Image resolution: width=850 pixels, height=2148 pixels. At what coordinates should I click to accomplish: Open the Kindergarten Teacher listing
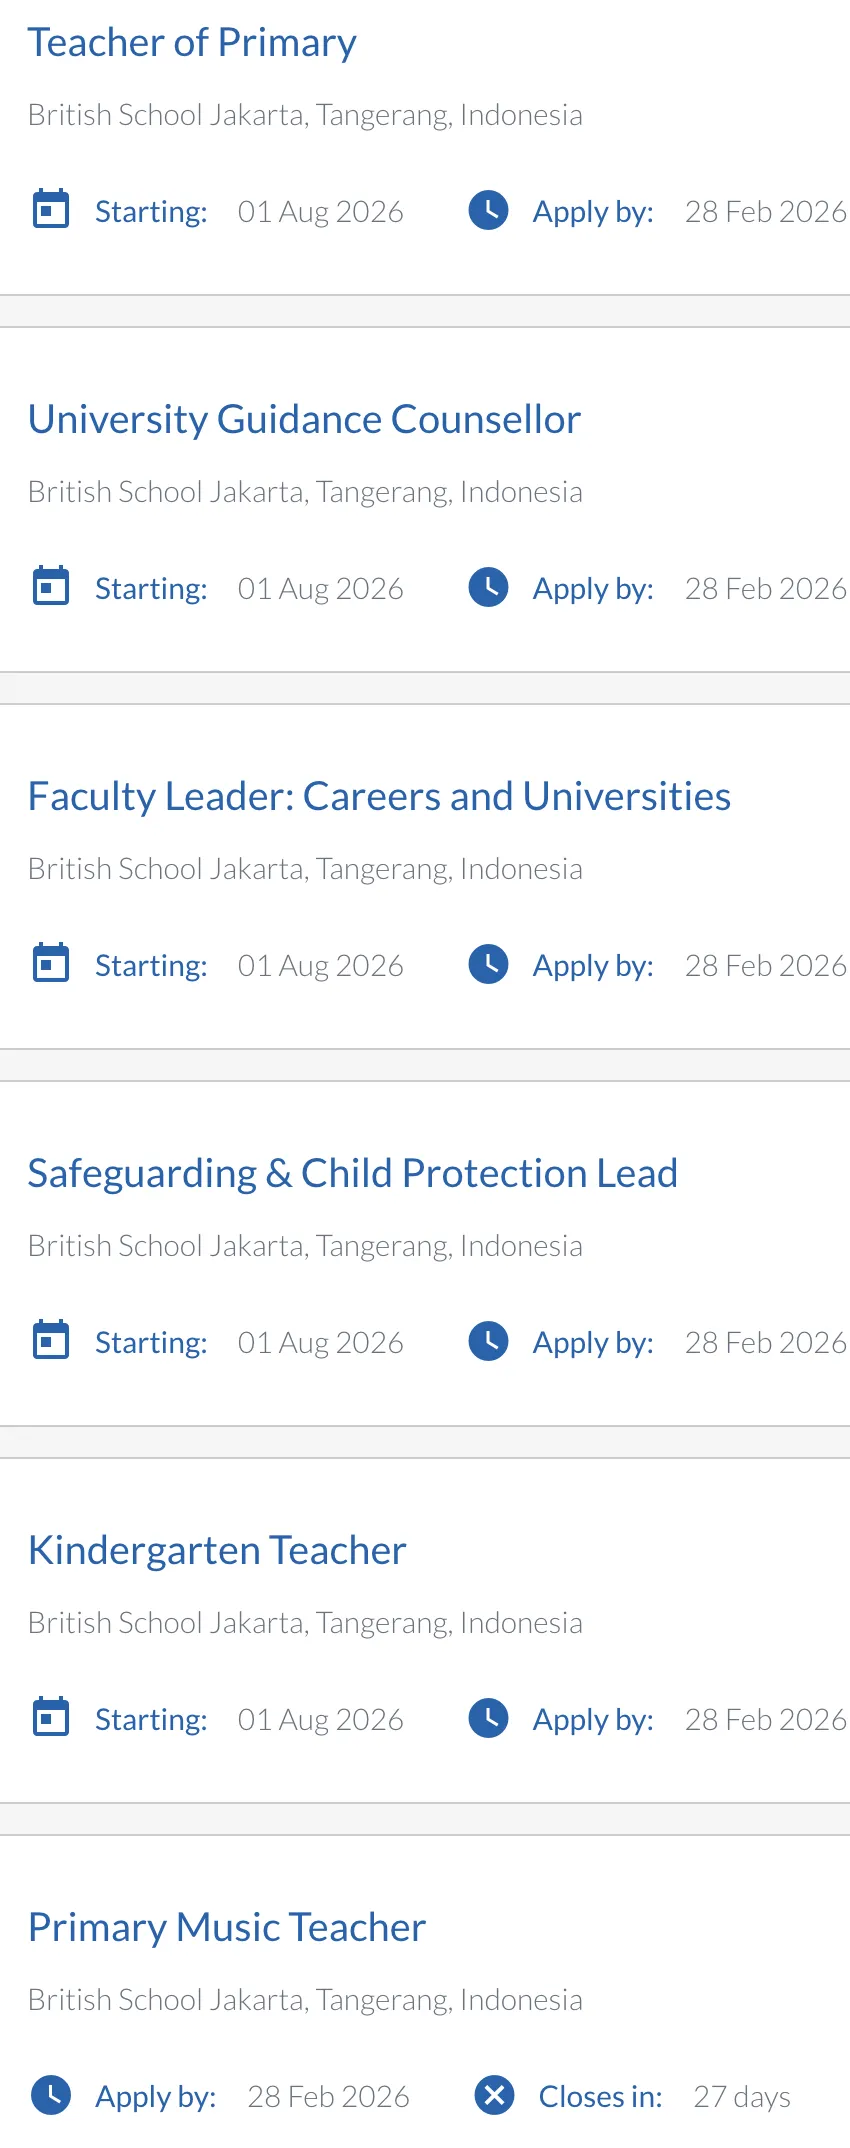coord(217,1551)
